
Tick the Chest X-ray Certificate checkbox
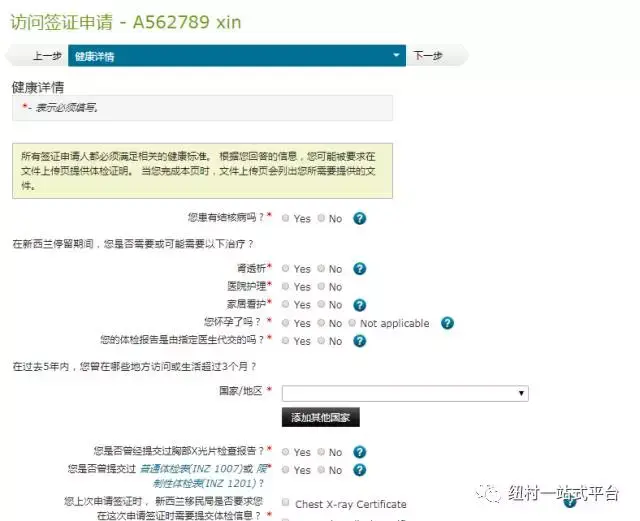click(286, 502)
